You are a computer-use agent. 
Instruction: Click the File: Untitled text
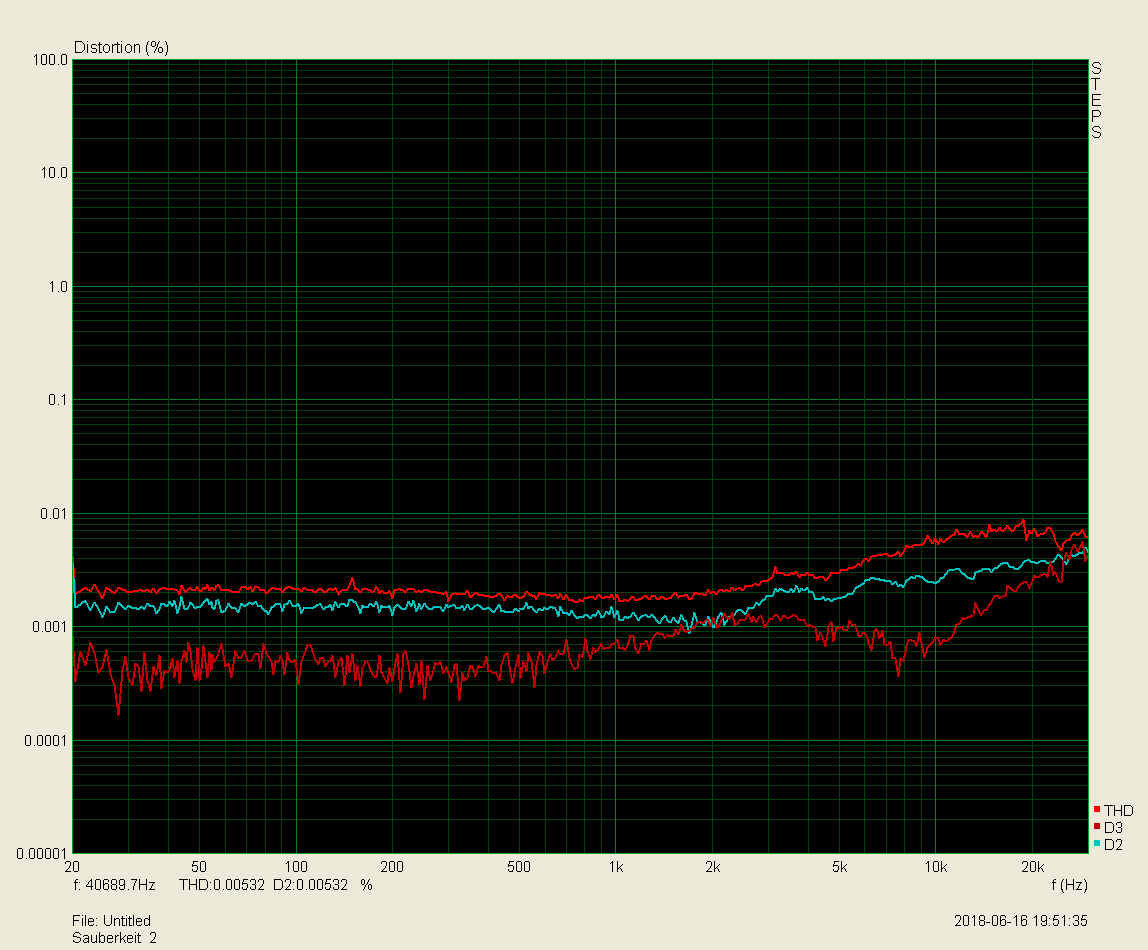click(x=111, y=921)
